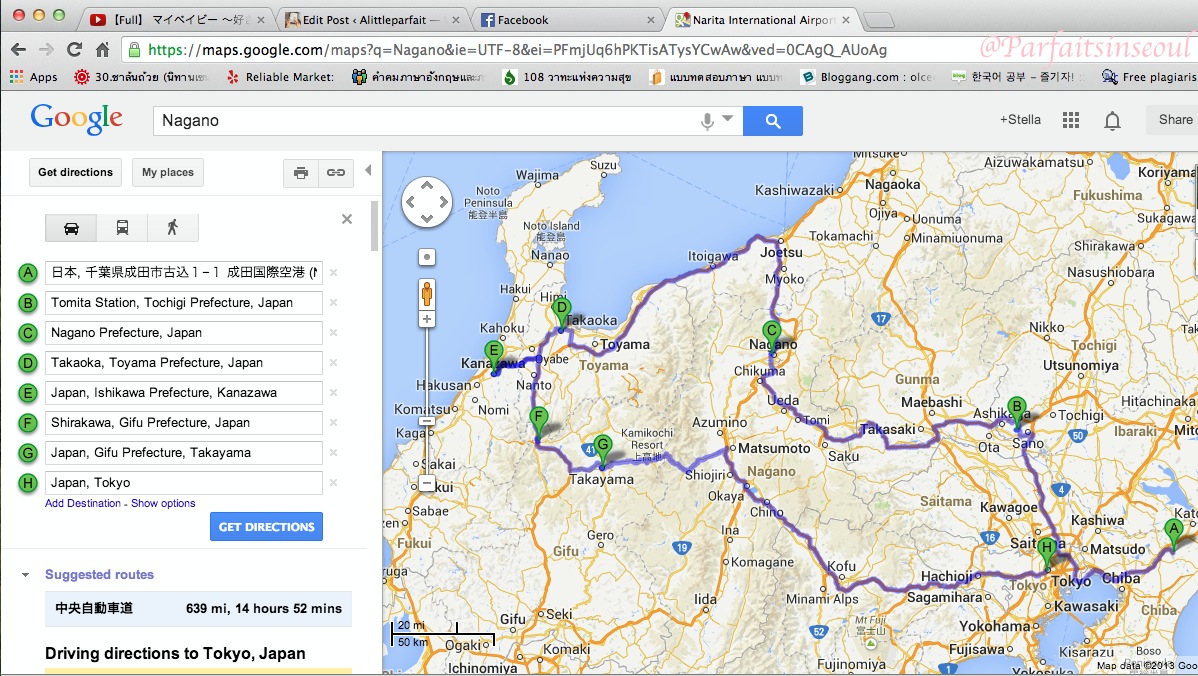Image resolution: width=1198 pixels, height=676 pixels.
Task: Select the driving car travel mode
Action: [x=71, y=228]
